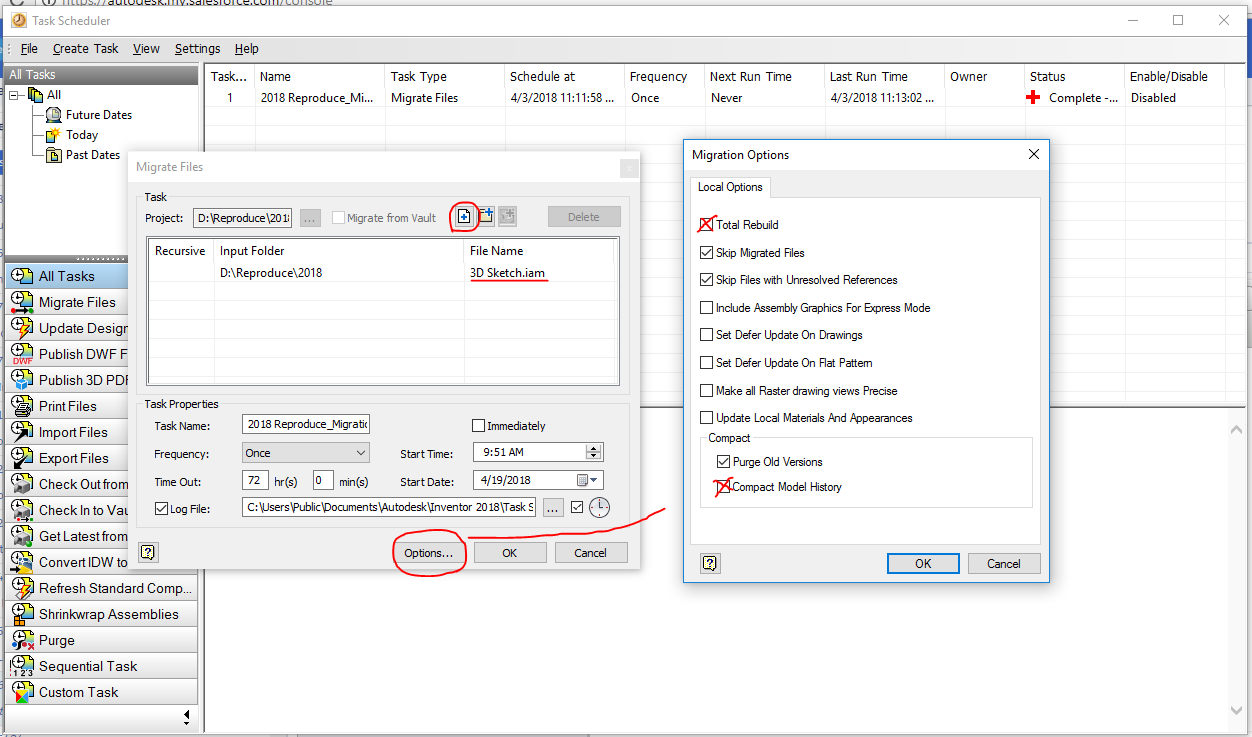
Task: Click the Task Name input field
Action: click(x=306, y=425)
